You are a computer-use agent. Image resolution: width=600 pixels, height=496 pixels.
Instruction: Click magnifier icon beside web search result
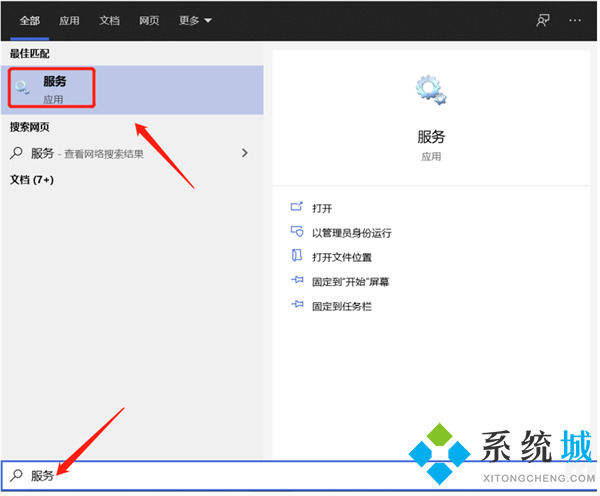pos(16,153)
